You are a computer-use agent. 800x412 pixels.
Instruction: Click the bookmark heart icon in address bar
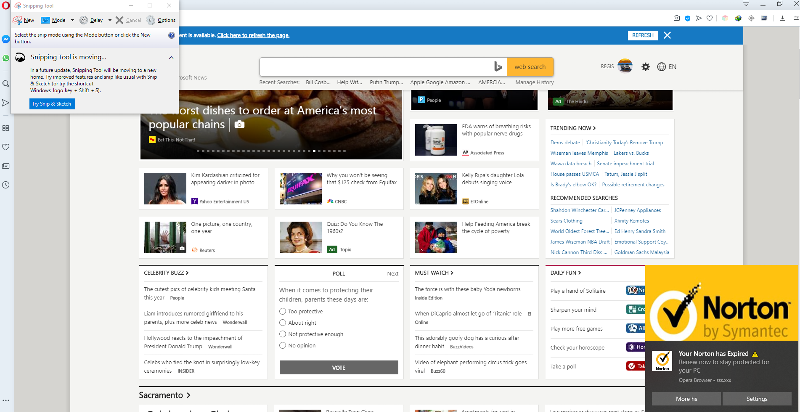click(709, 18)
